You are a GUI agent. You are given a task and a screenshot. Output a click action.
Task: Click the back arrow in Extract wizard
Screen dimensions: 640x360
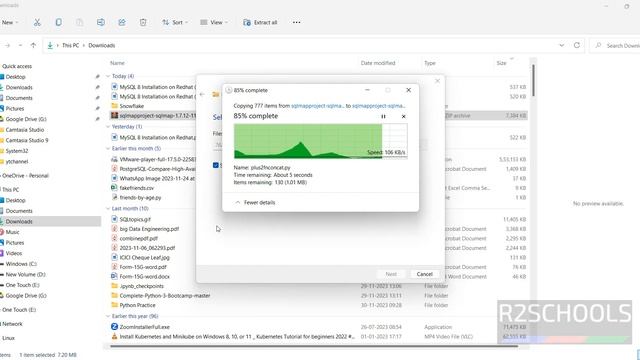(202, 94)
